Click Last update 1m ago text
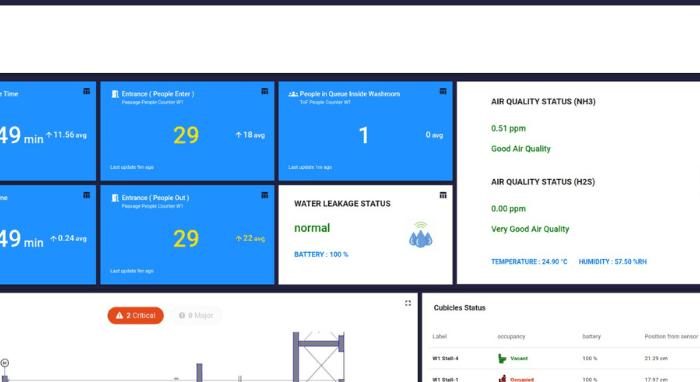This screenshot has width=700, height=382. pyautogui.click(x=310, y=167)
